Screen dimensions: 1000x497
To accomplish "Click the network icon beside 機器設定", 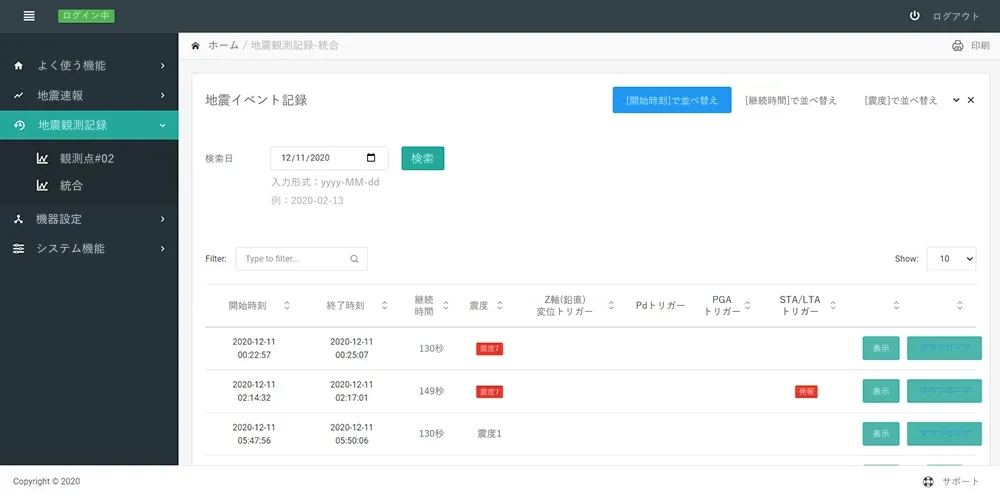I will coord(18,219).
